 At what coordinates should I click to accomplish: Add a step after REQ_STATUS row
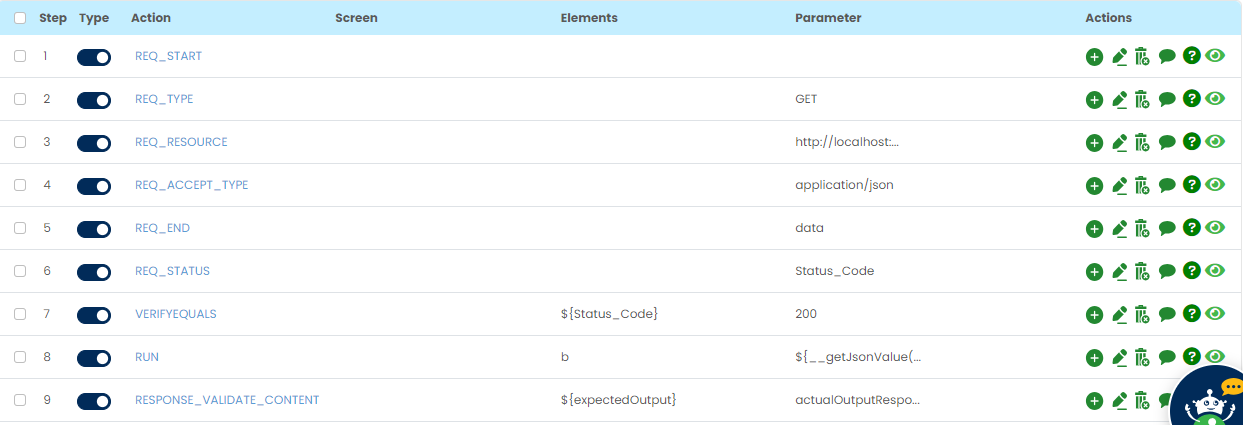pos(1094,272)
